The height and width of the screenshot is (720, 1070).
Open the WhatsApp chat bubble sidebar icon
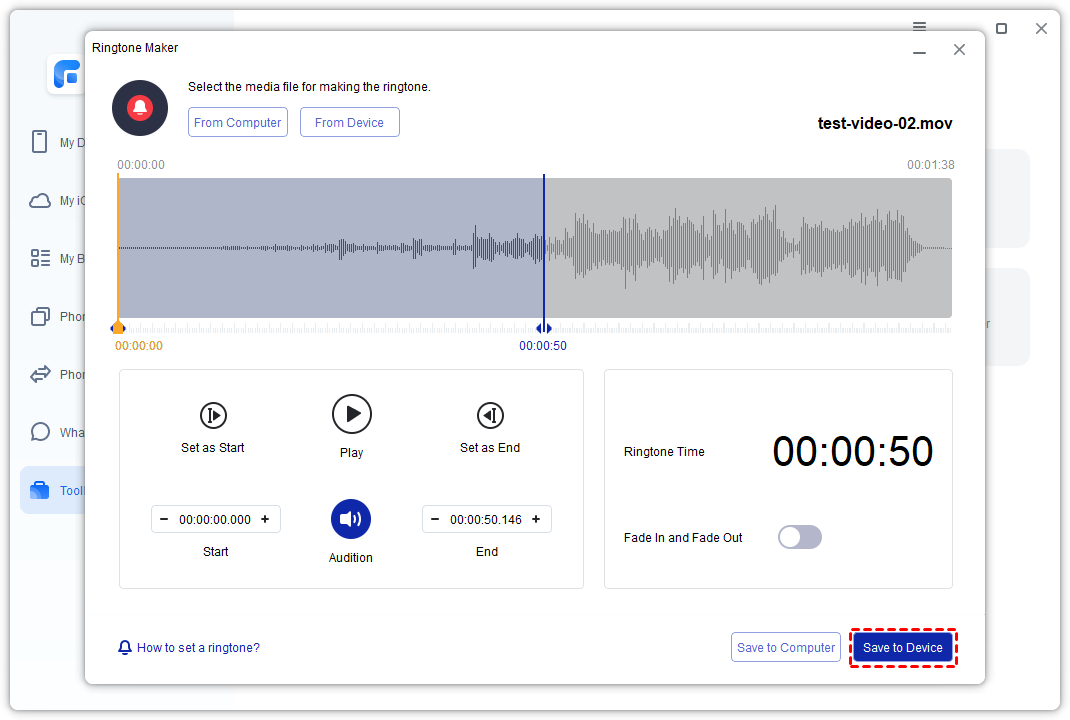point(40,432)
